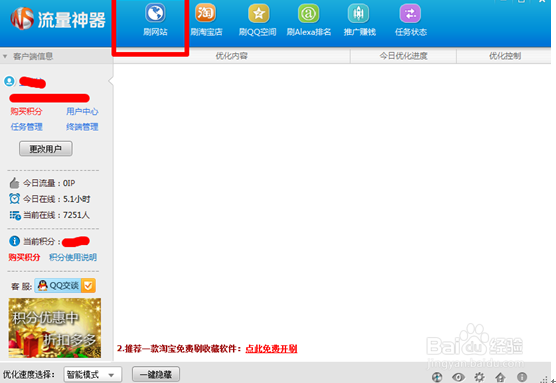Click the globe icon in bottom status bar

tap(437, 377)
